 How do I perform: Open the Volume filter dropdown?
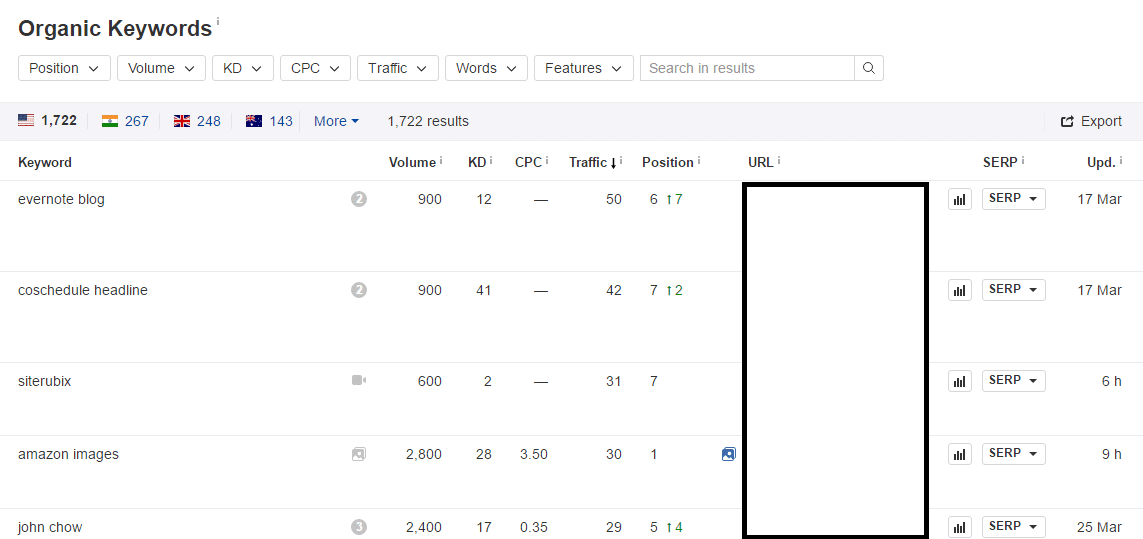[x=161, y=68]
